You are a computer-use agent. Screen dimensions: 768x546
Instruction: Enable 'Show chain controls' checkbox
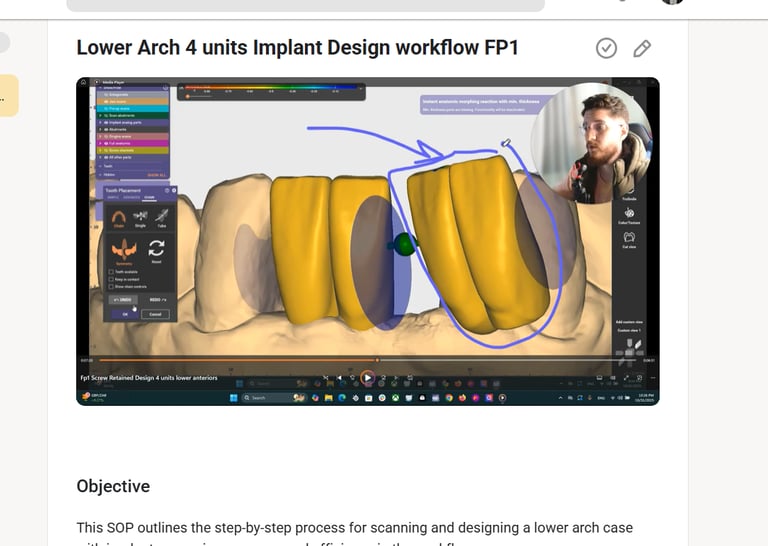pyautogui.click(x=111, y=286)
